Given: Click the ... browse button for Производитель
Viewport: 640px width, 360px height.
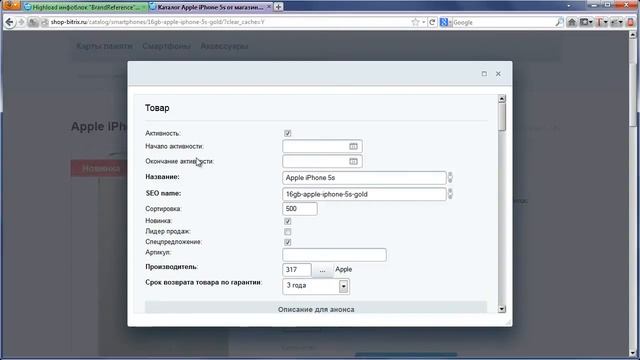Looking at the screenshot, I should click(322, 270).
